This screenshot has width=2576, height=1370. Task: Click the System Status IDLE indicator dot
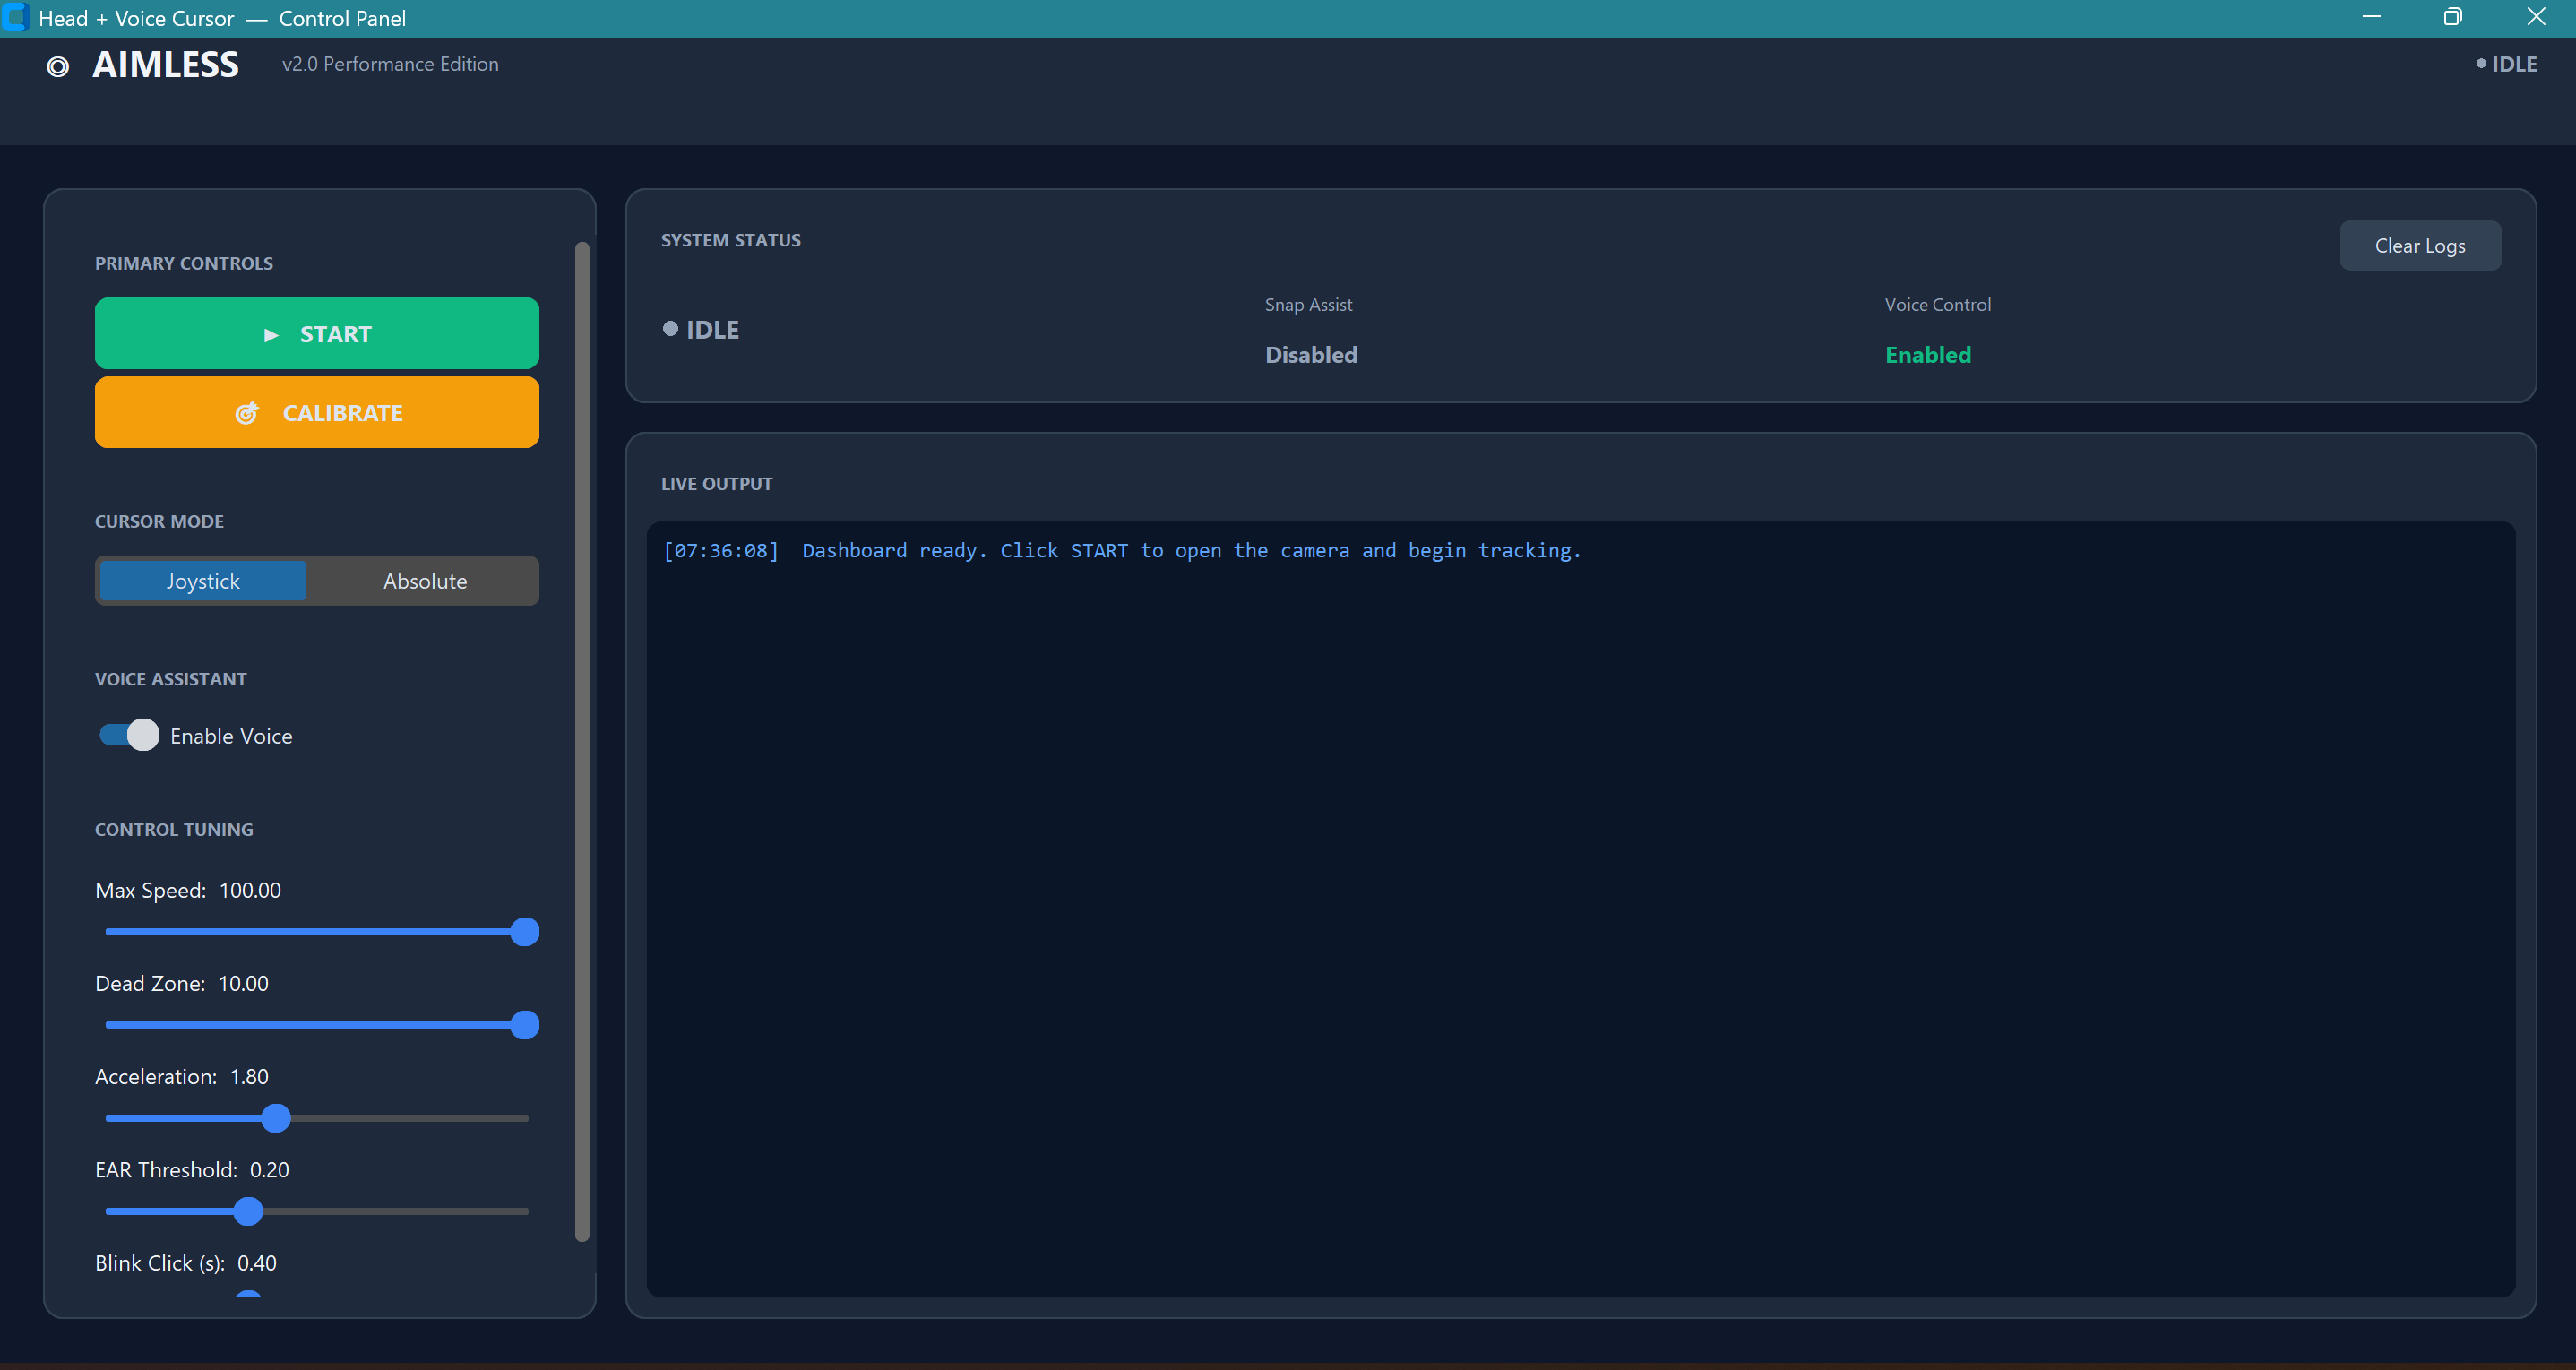(670, 329)
